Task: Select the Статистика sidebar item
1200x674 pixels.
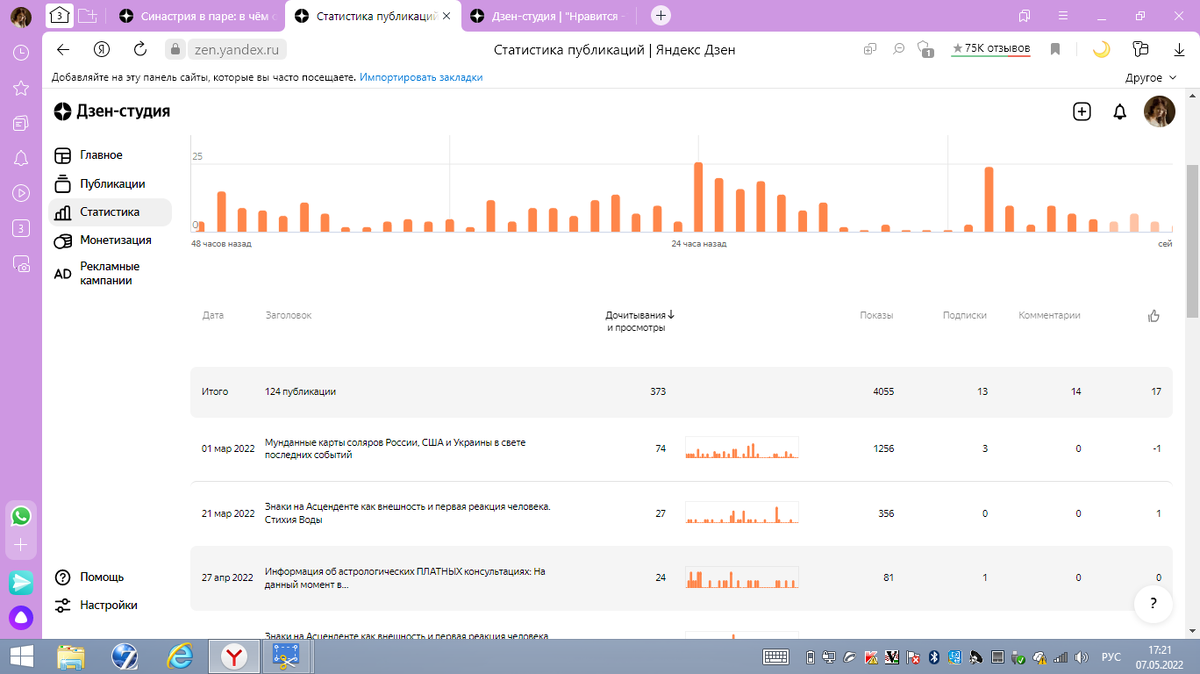Action: 110,212
